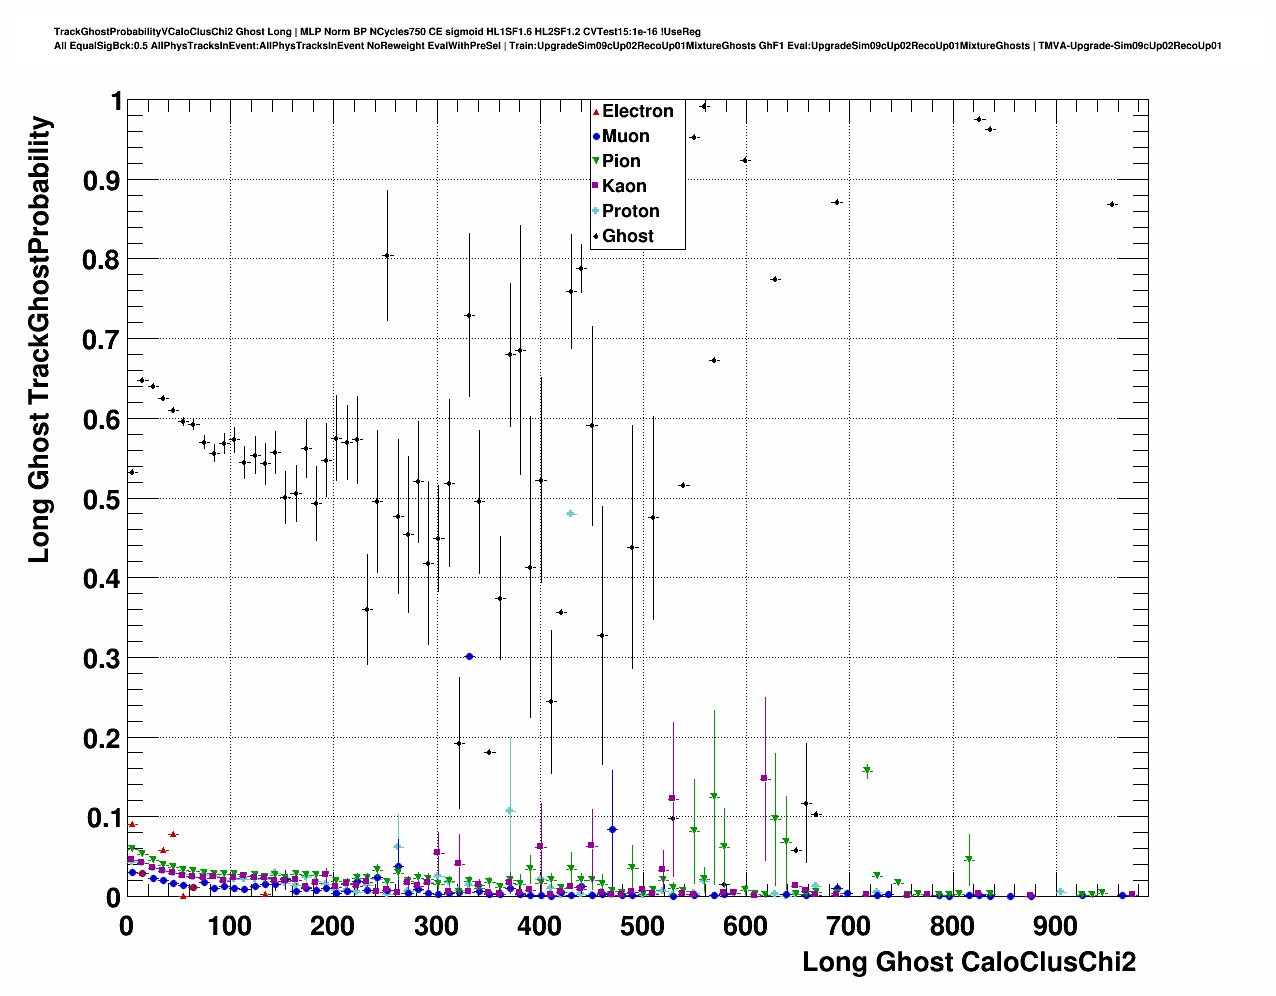Click the x-axis tick label '300'
The image size is (1276, 996).
435,926
